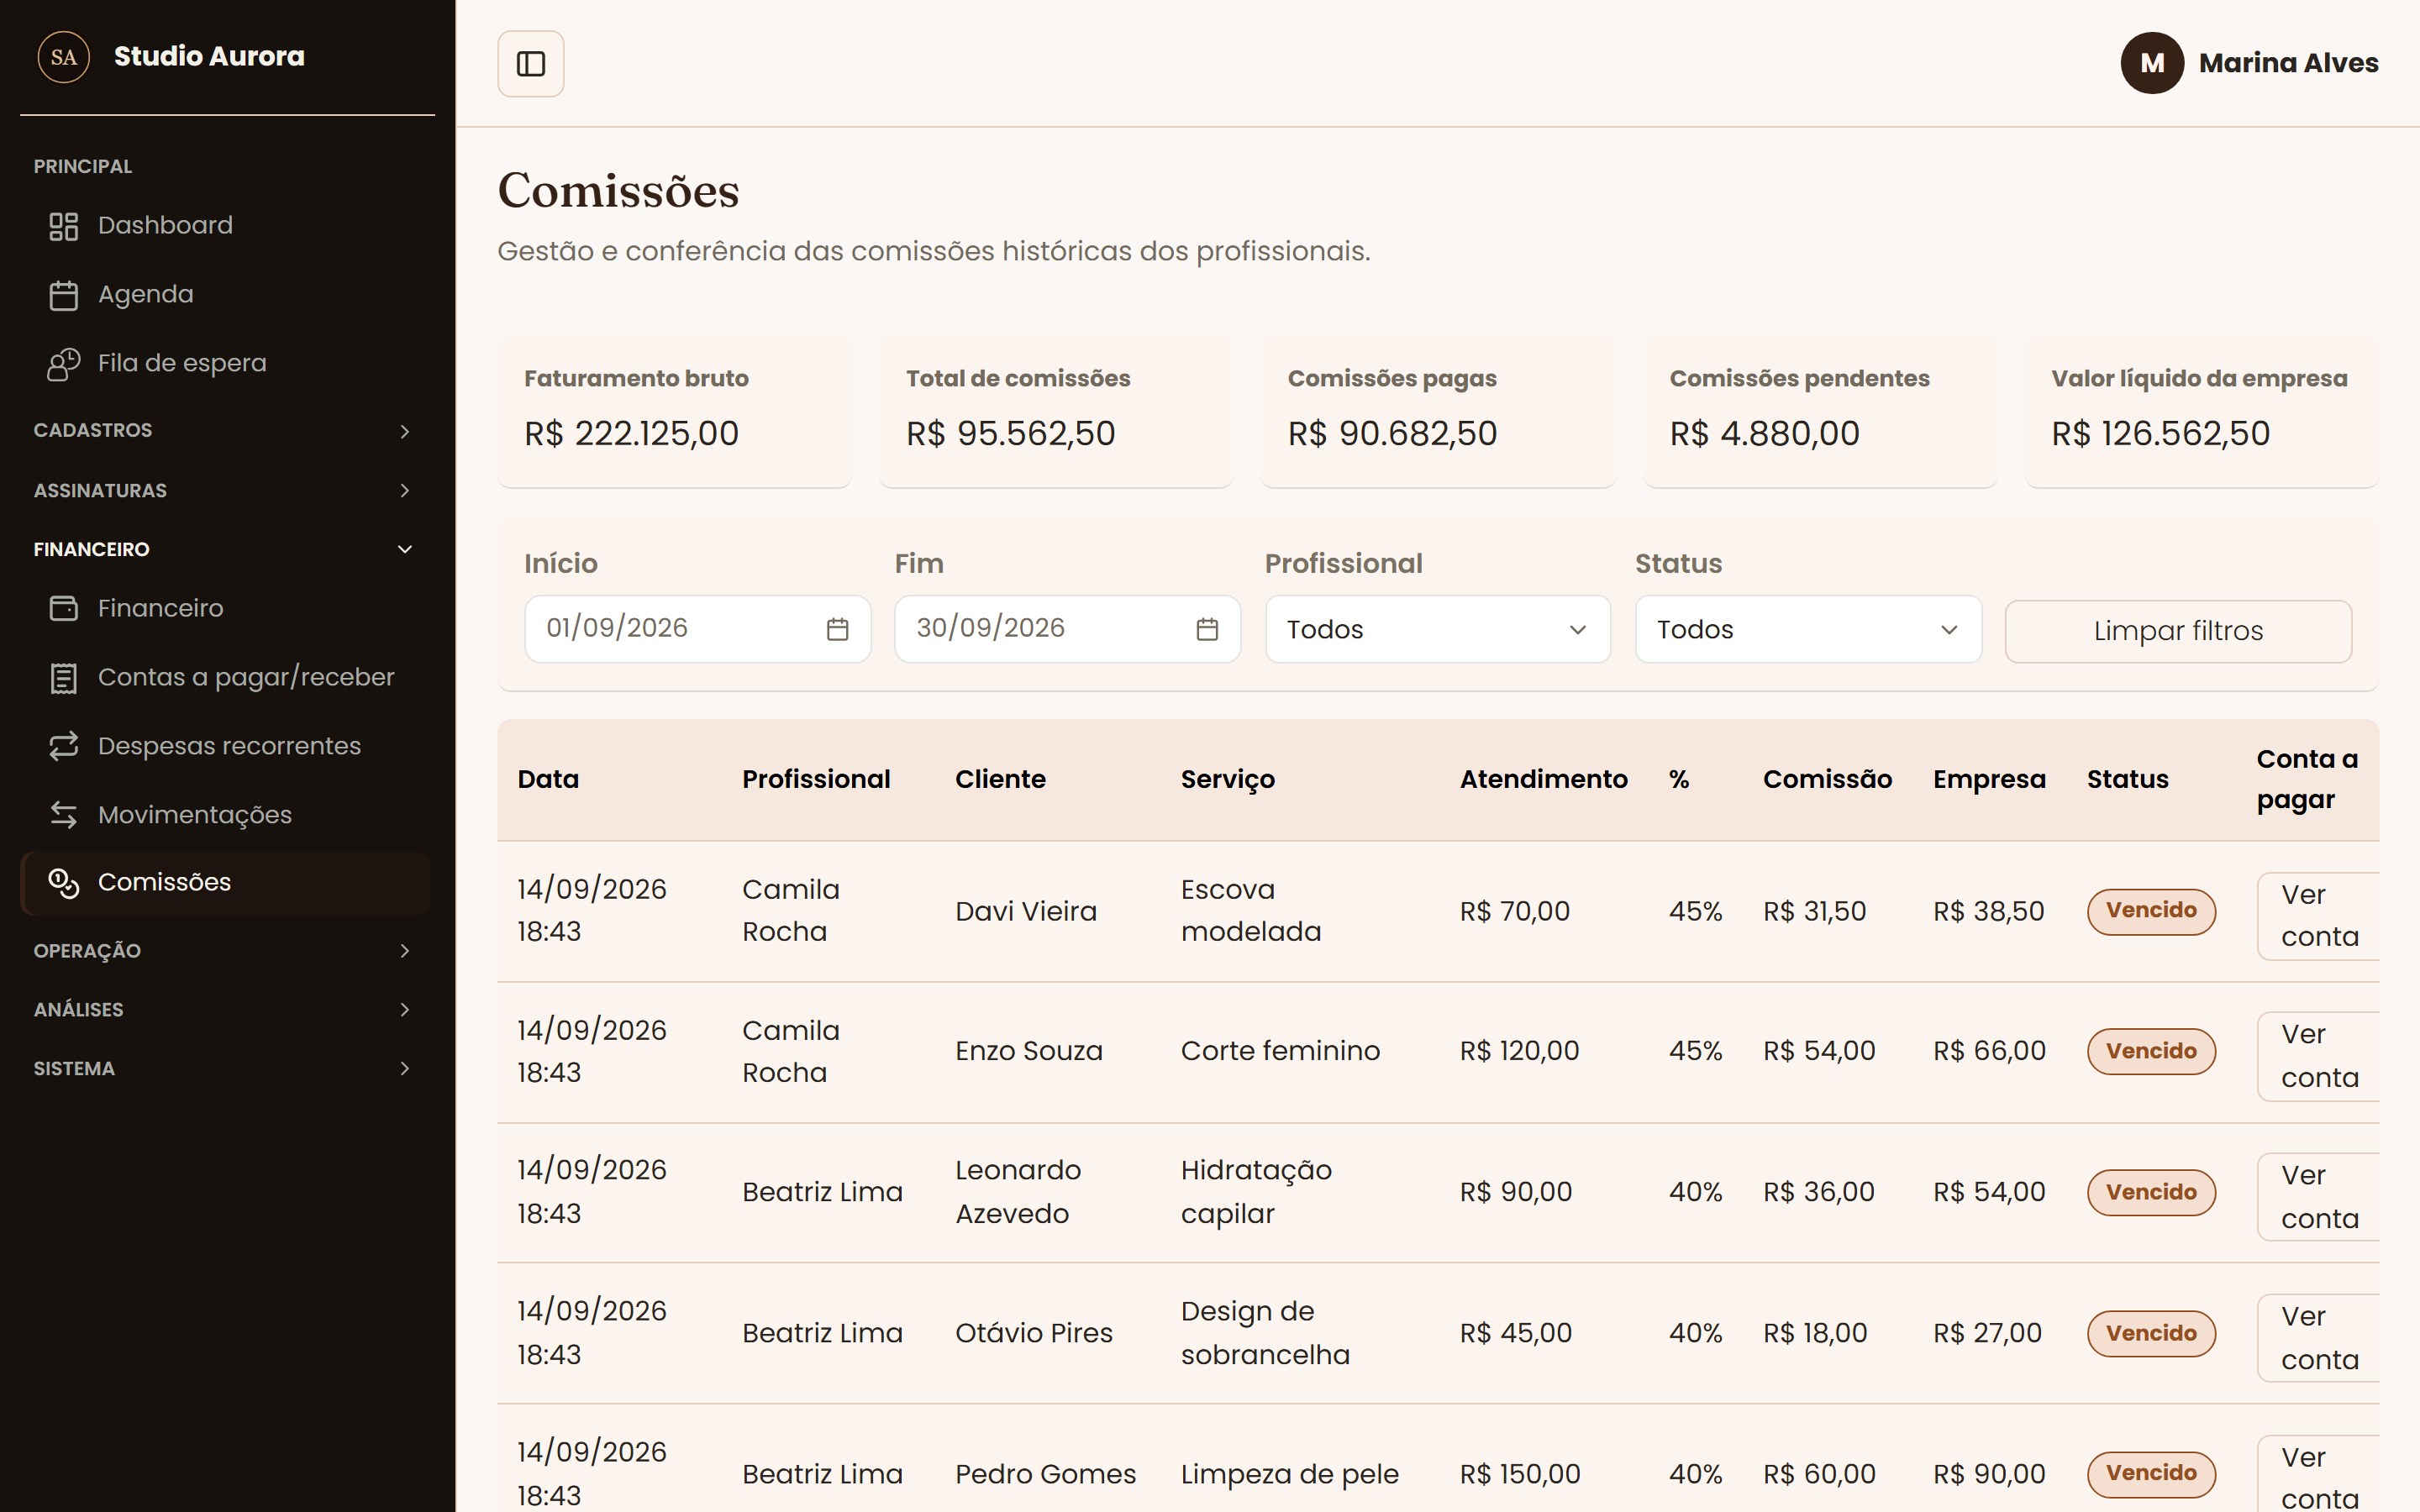Image resolution: width=2420 pixels, height=1512 pixels.
Task: Click Vencido badge for Otávio Pires
Action: (2151, 1334)
